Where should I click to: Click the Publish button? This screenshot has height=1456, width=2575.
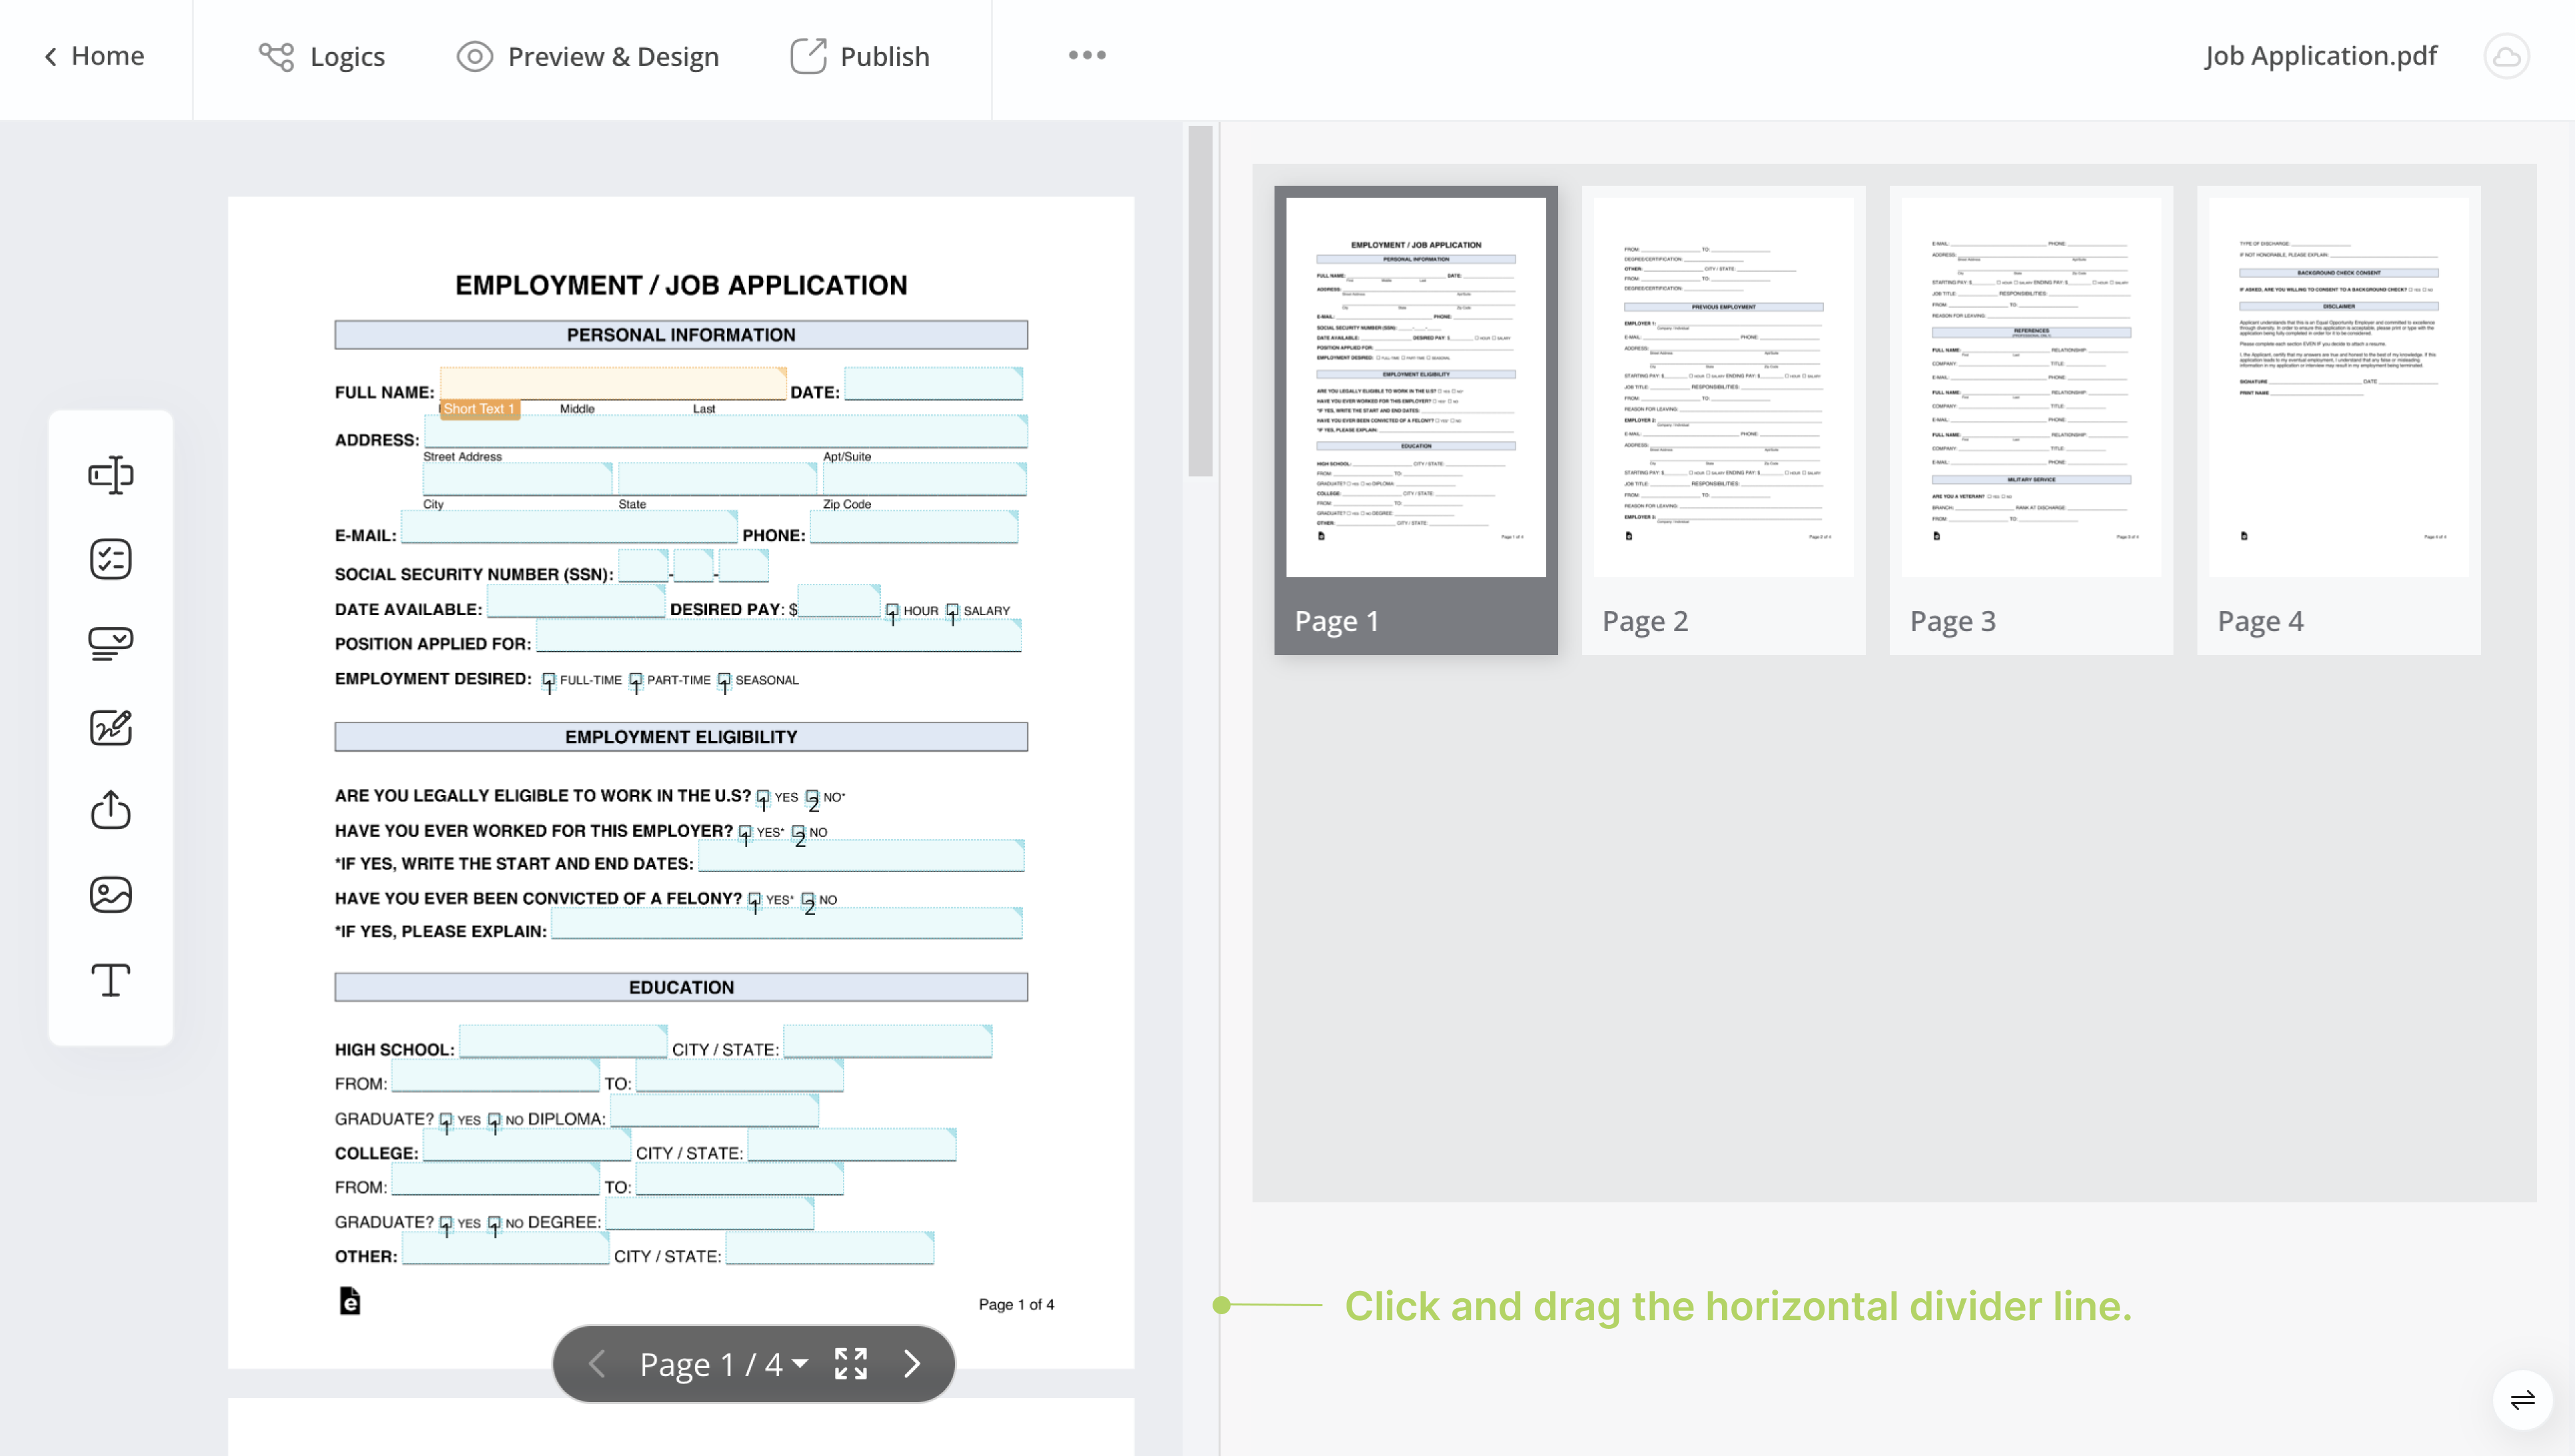tap(860, 56)
